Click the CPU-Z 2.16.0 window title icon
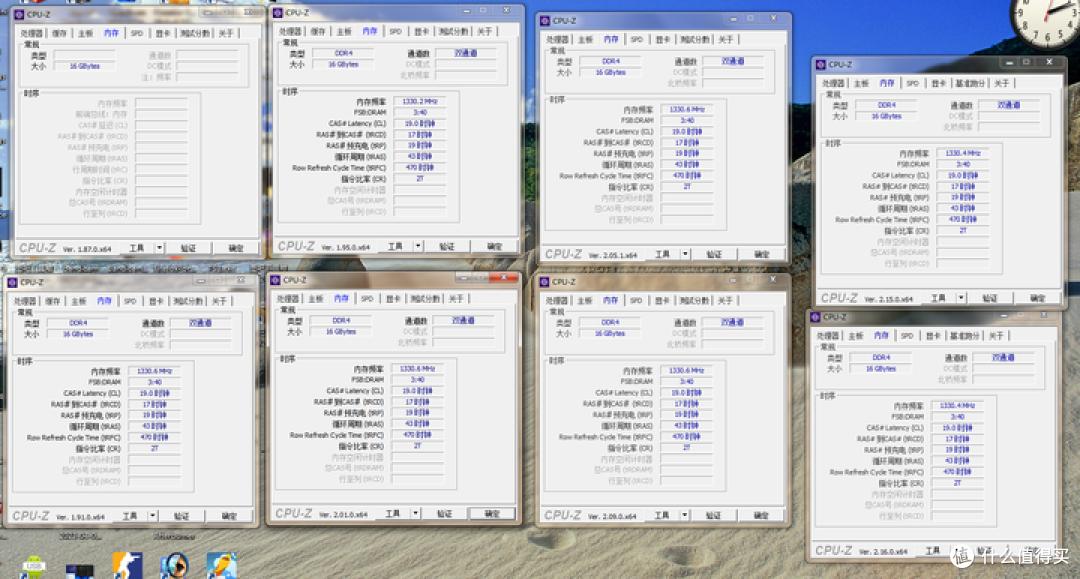This screenshot has width=1080, height=579. pyautogui.click(x=815, y=317)
